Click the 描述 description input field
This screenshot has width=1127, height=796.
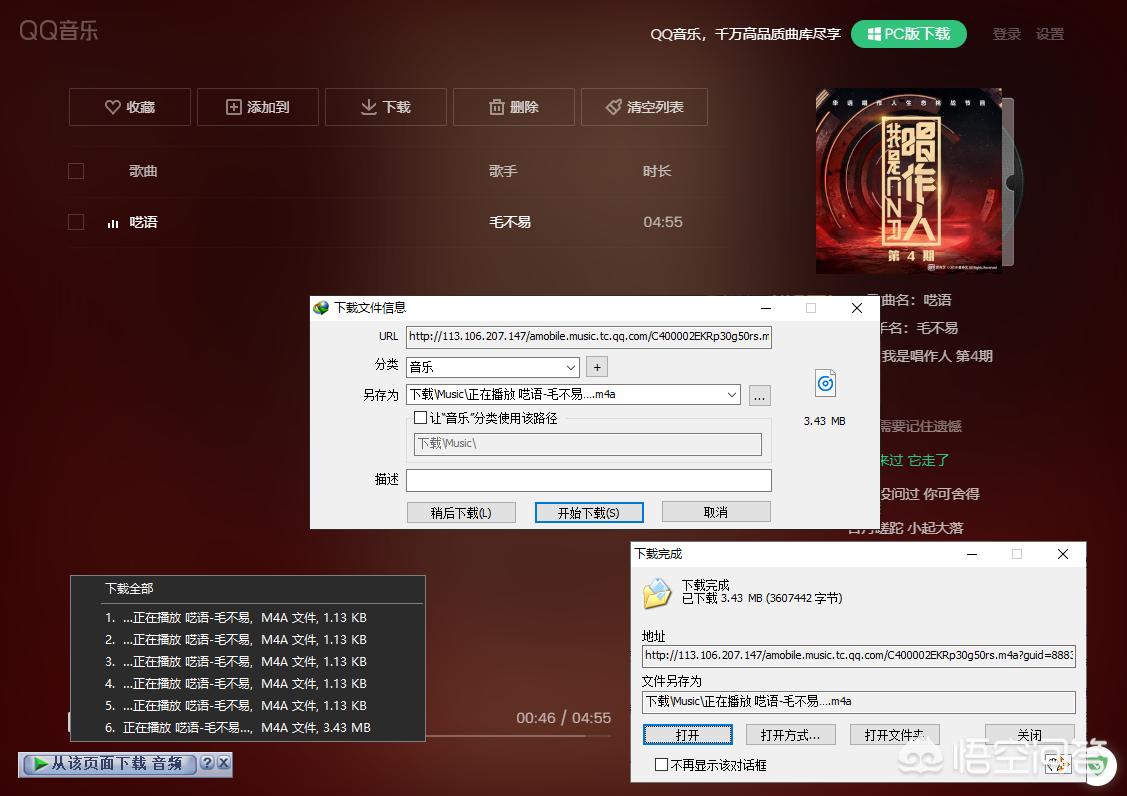pos(589,480)
